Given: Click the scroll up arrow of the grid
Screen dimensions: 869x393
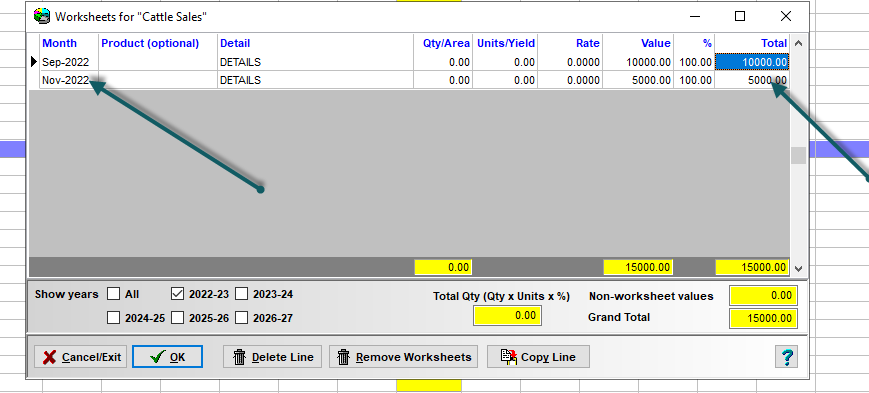Looking at the screenshot, I should (798, 43).
